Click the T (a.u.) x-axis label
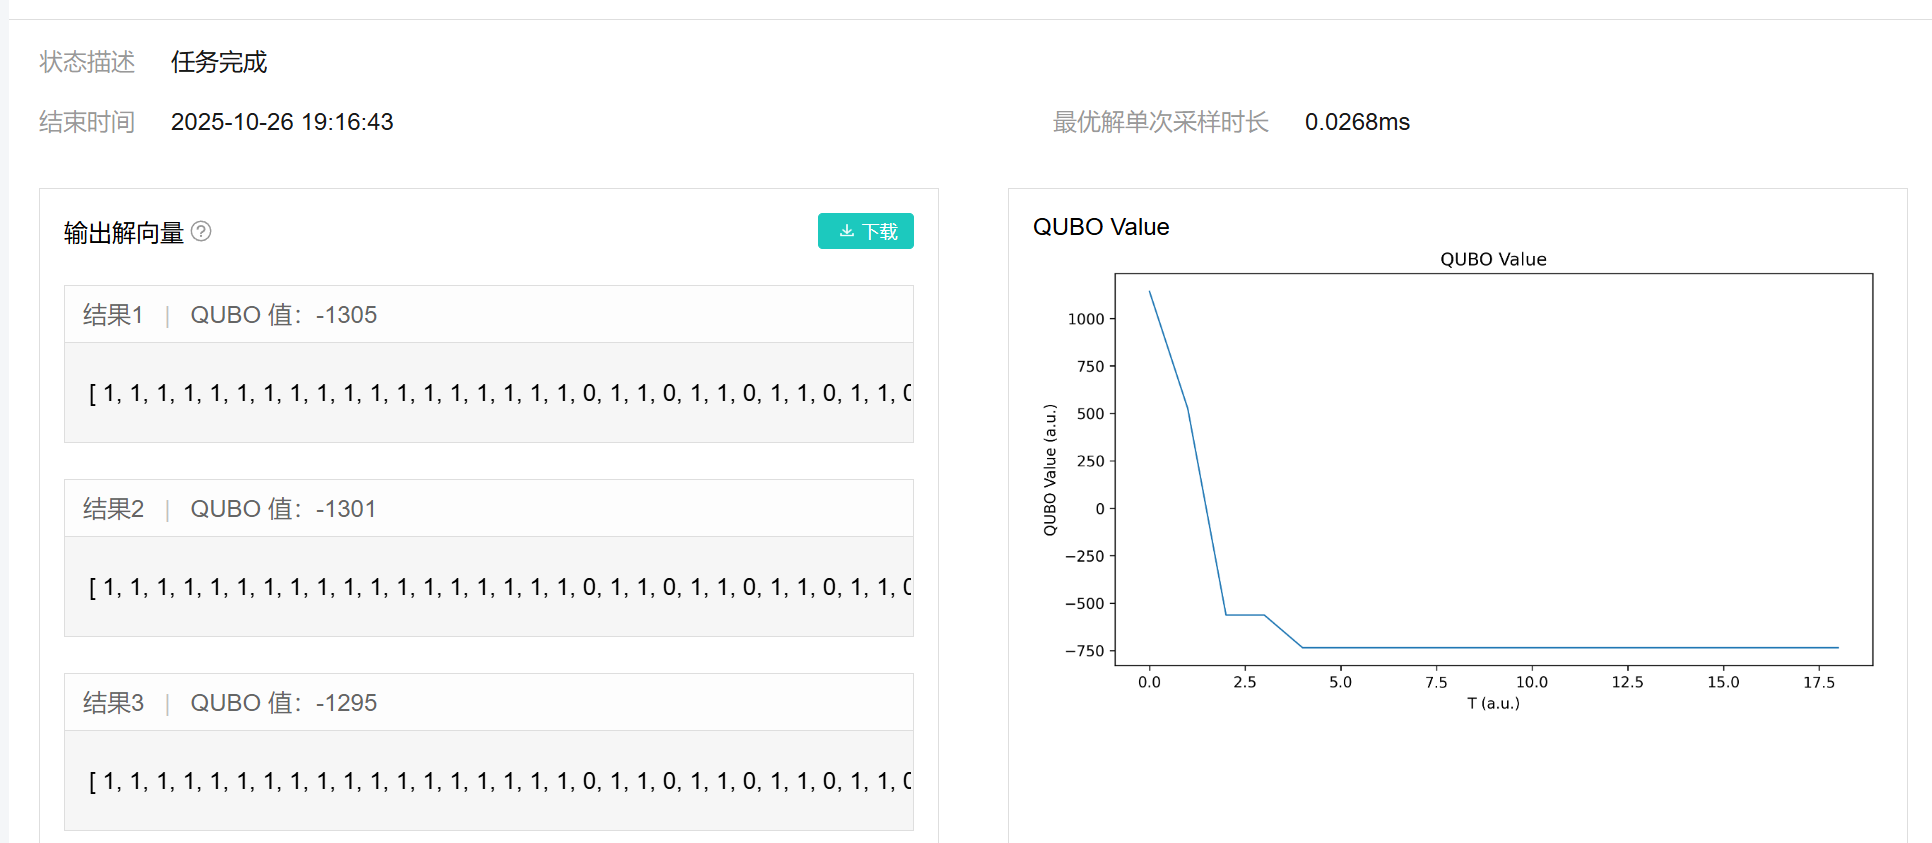1932x843 pixels. click(x=1492, y=703)
